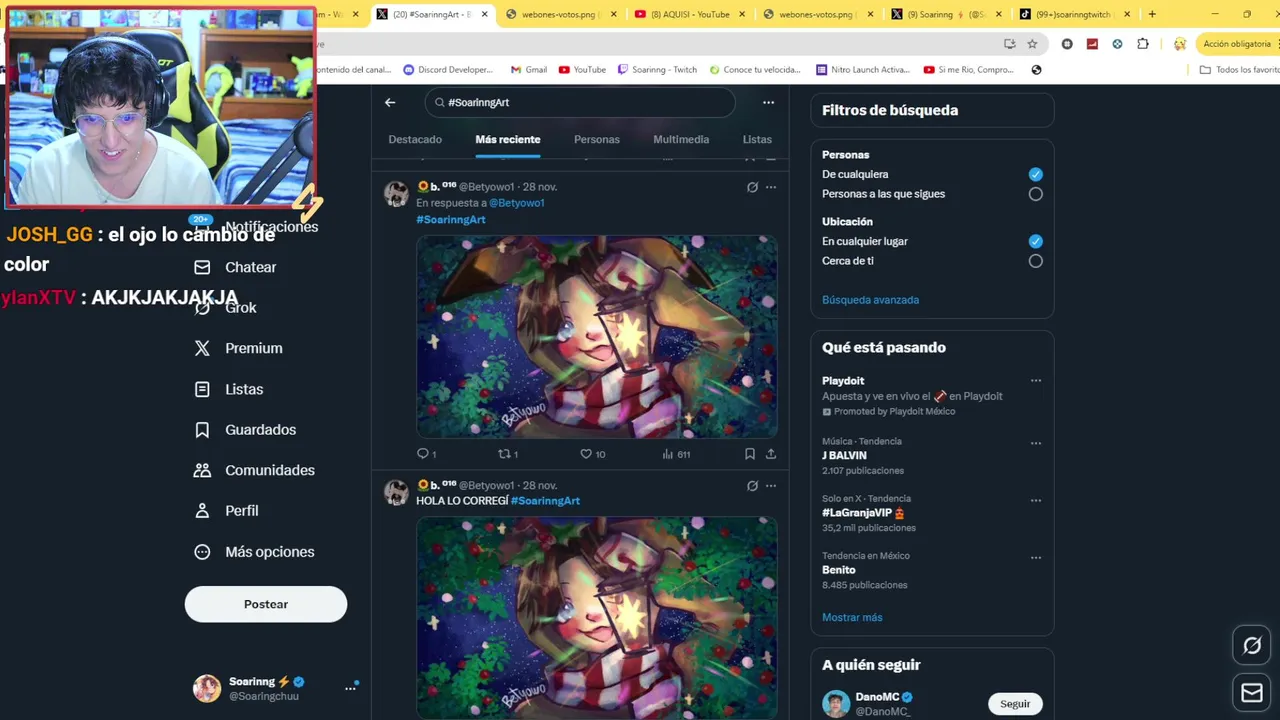Click the Postear button
Image resolution: width=1280 pixels, height=720 pixels.
pyautogui.click(x=266, y=604)
